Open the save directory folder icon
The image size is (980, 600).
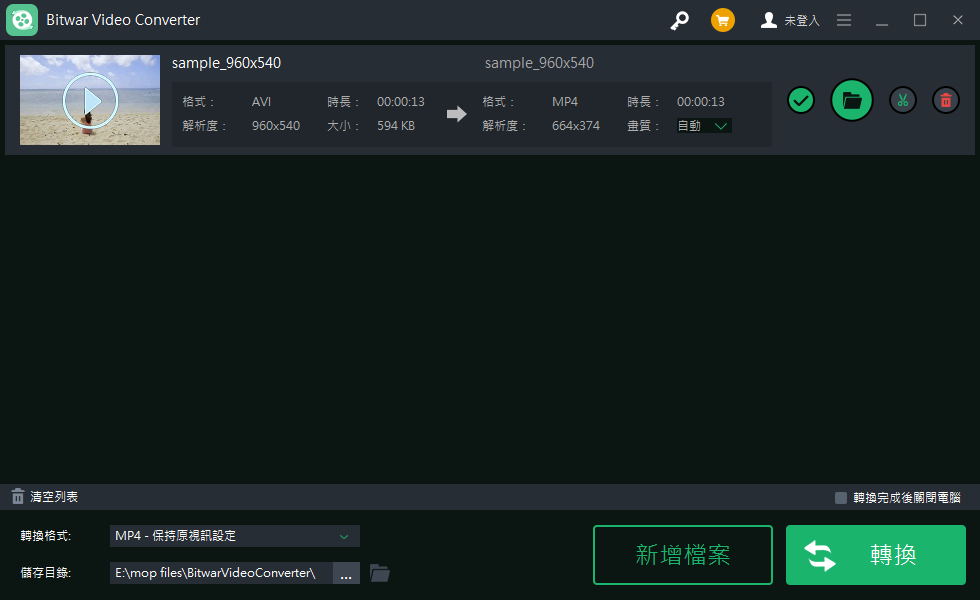(x=379, y=573)
